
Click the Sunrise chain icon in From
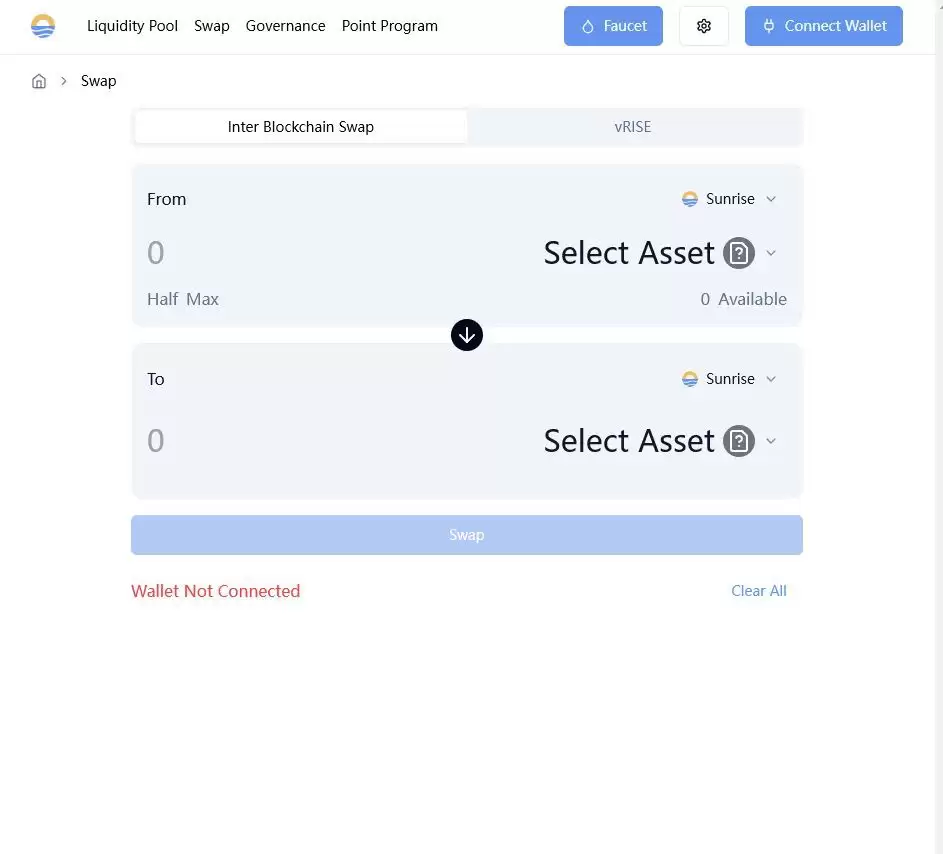tap(690, 199)
